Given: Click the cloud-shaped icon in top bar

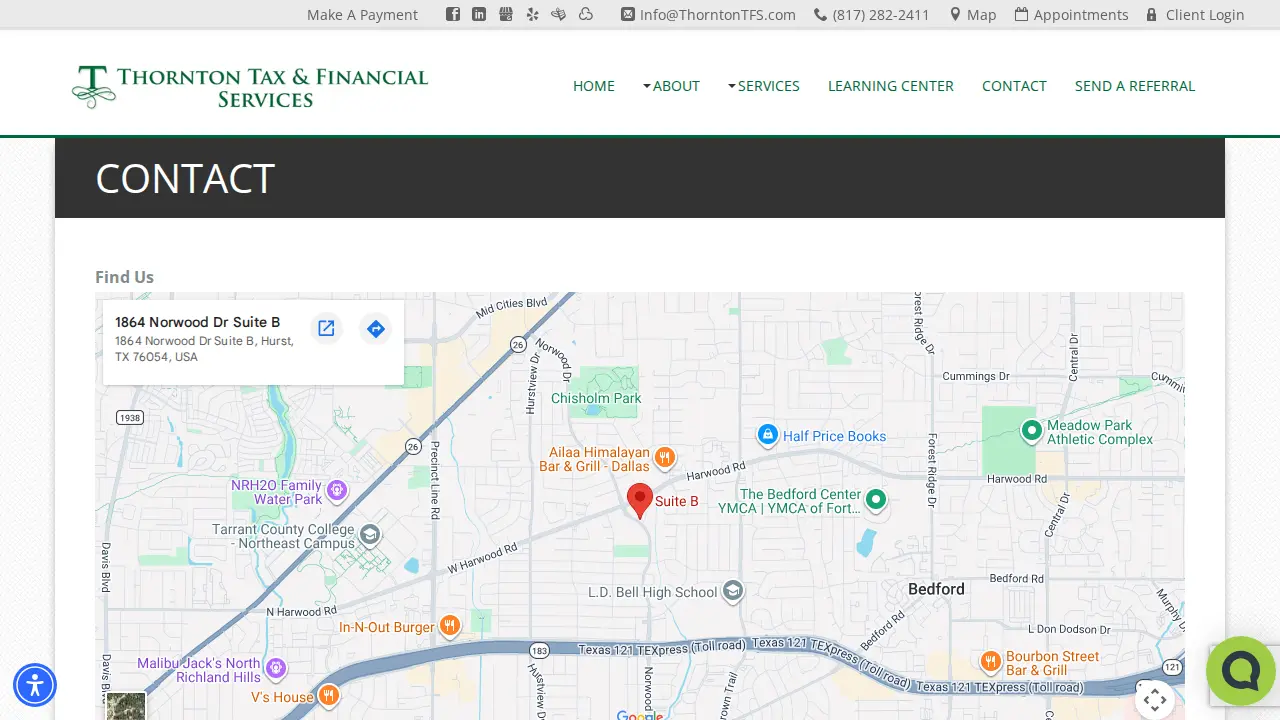Looking at the screenshot, I should pyautogui.click(x=586, y=14).
